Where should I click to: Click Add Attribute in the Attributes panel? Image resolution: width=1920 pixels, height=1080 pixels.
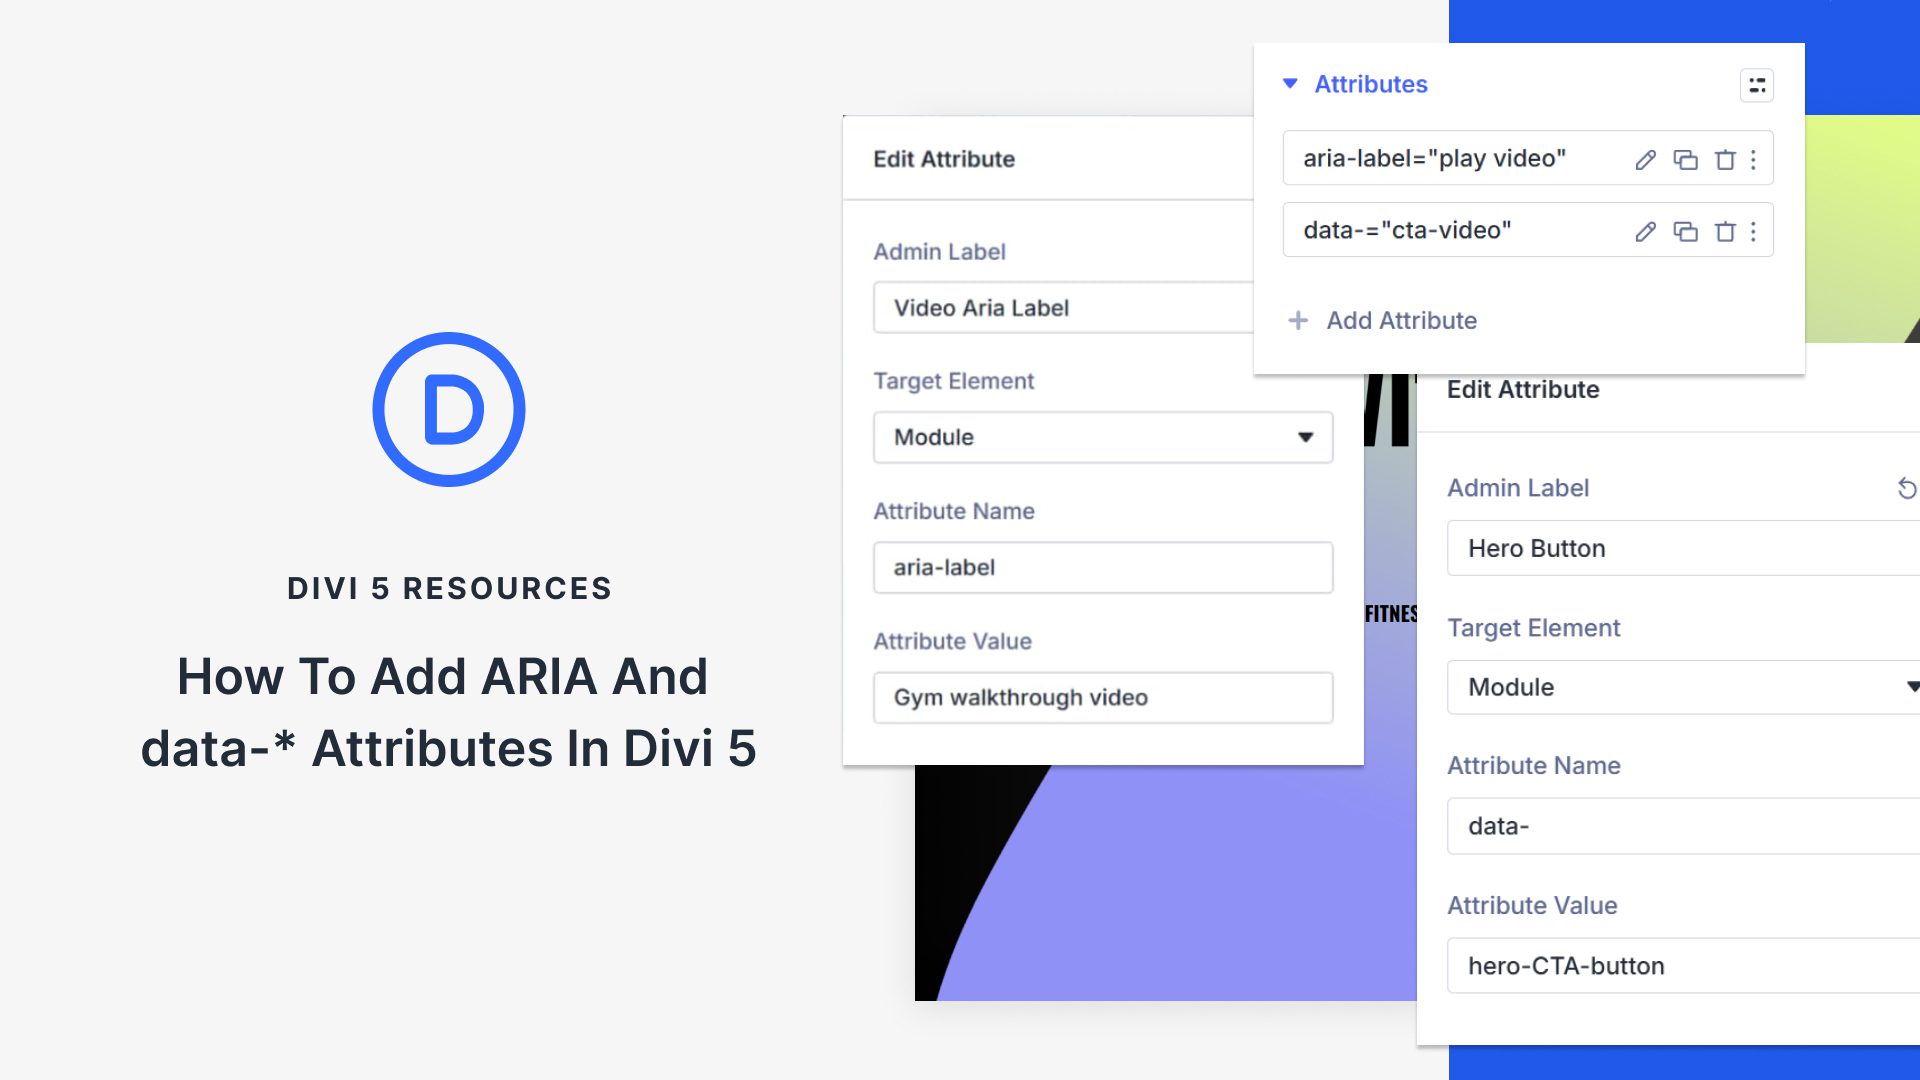point(1382,320)
